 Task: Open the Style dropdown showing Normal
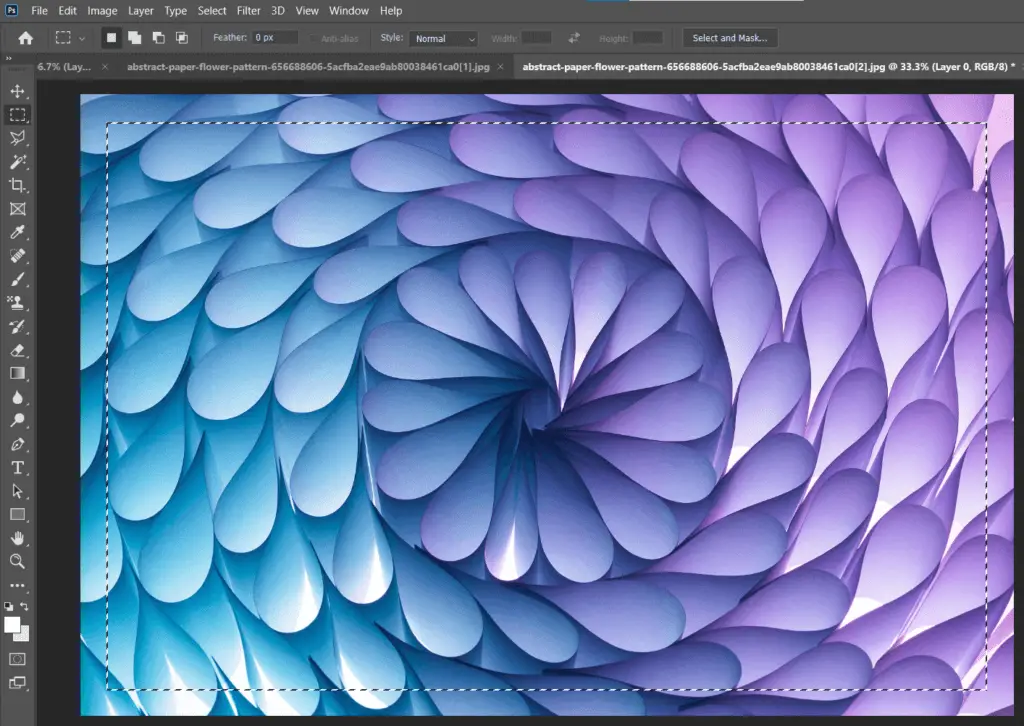coord(443,39)
